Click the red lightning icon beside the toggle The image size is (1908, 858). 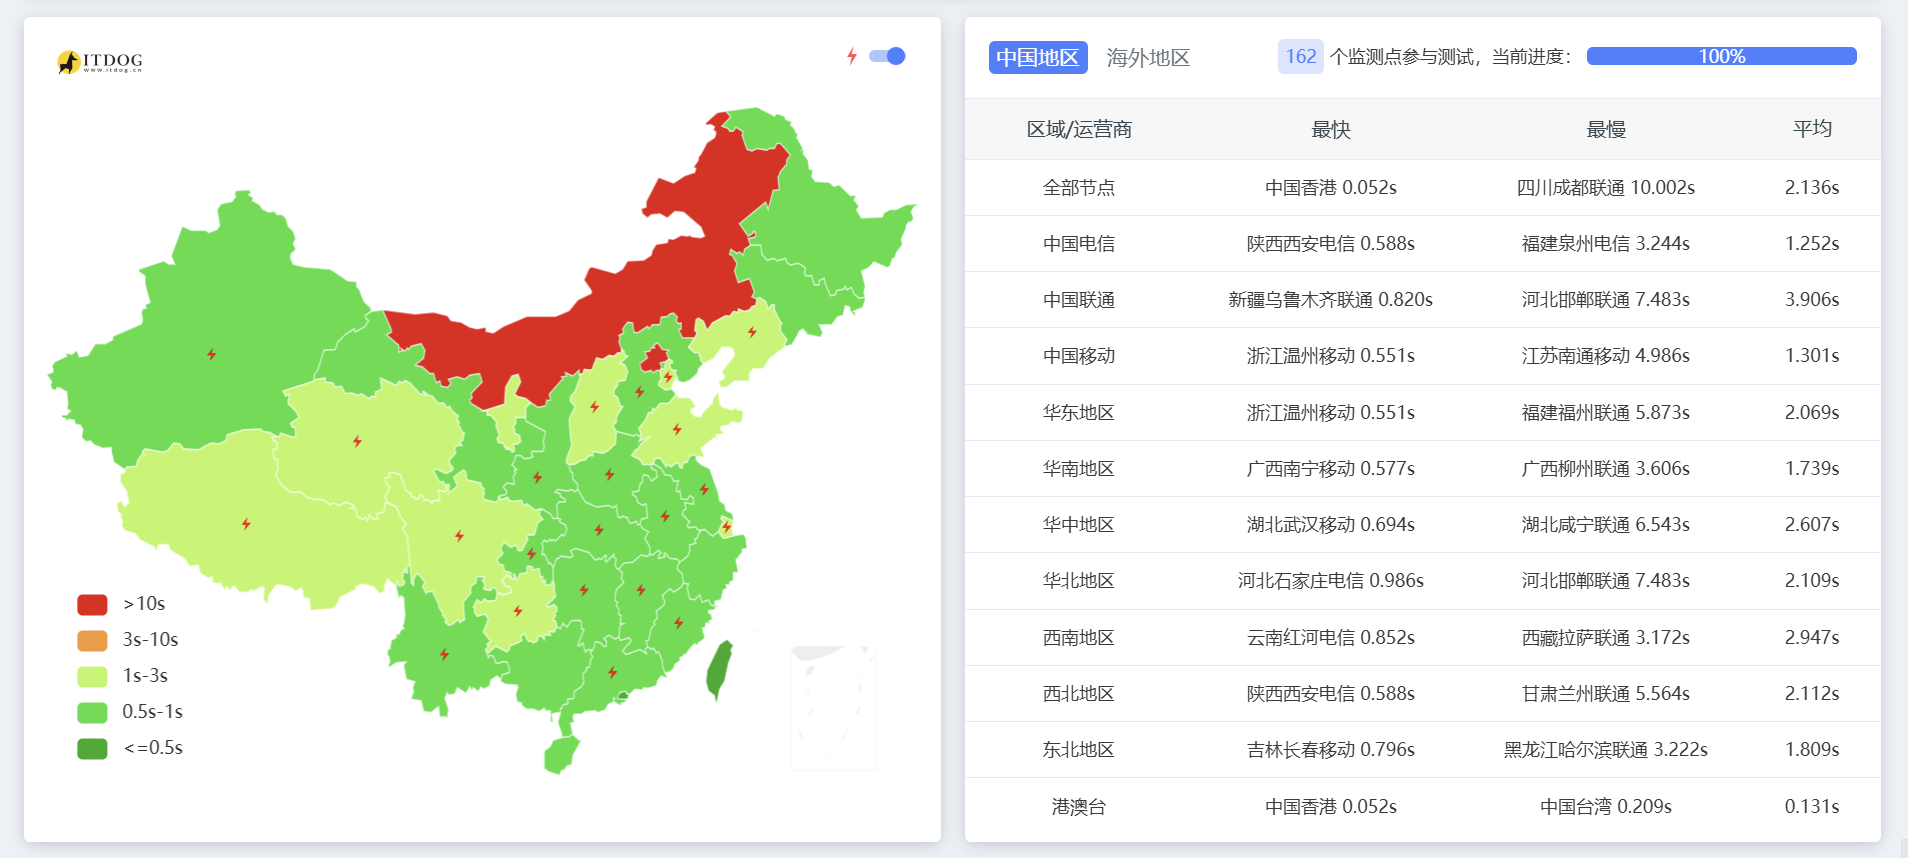pos(852,56)
